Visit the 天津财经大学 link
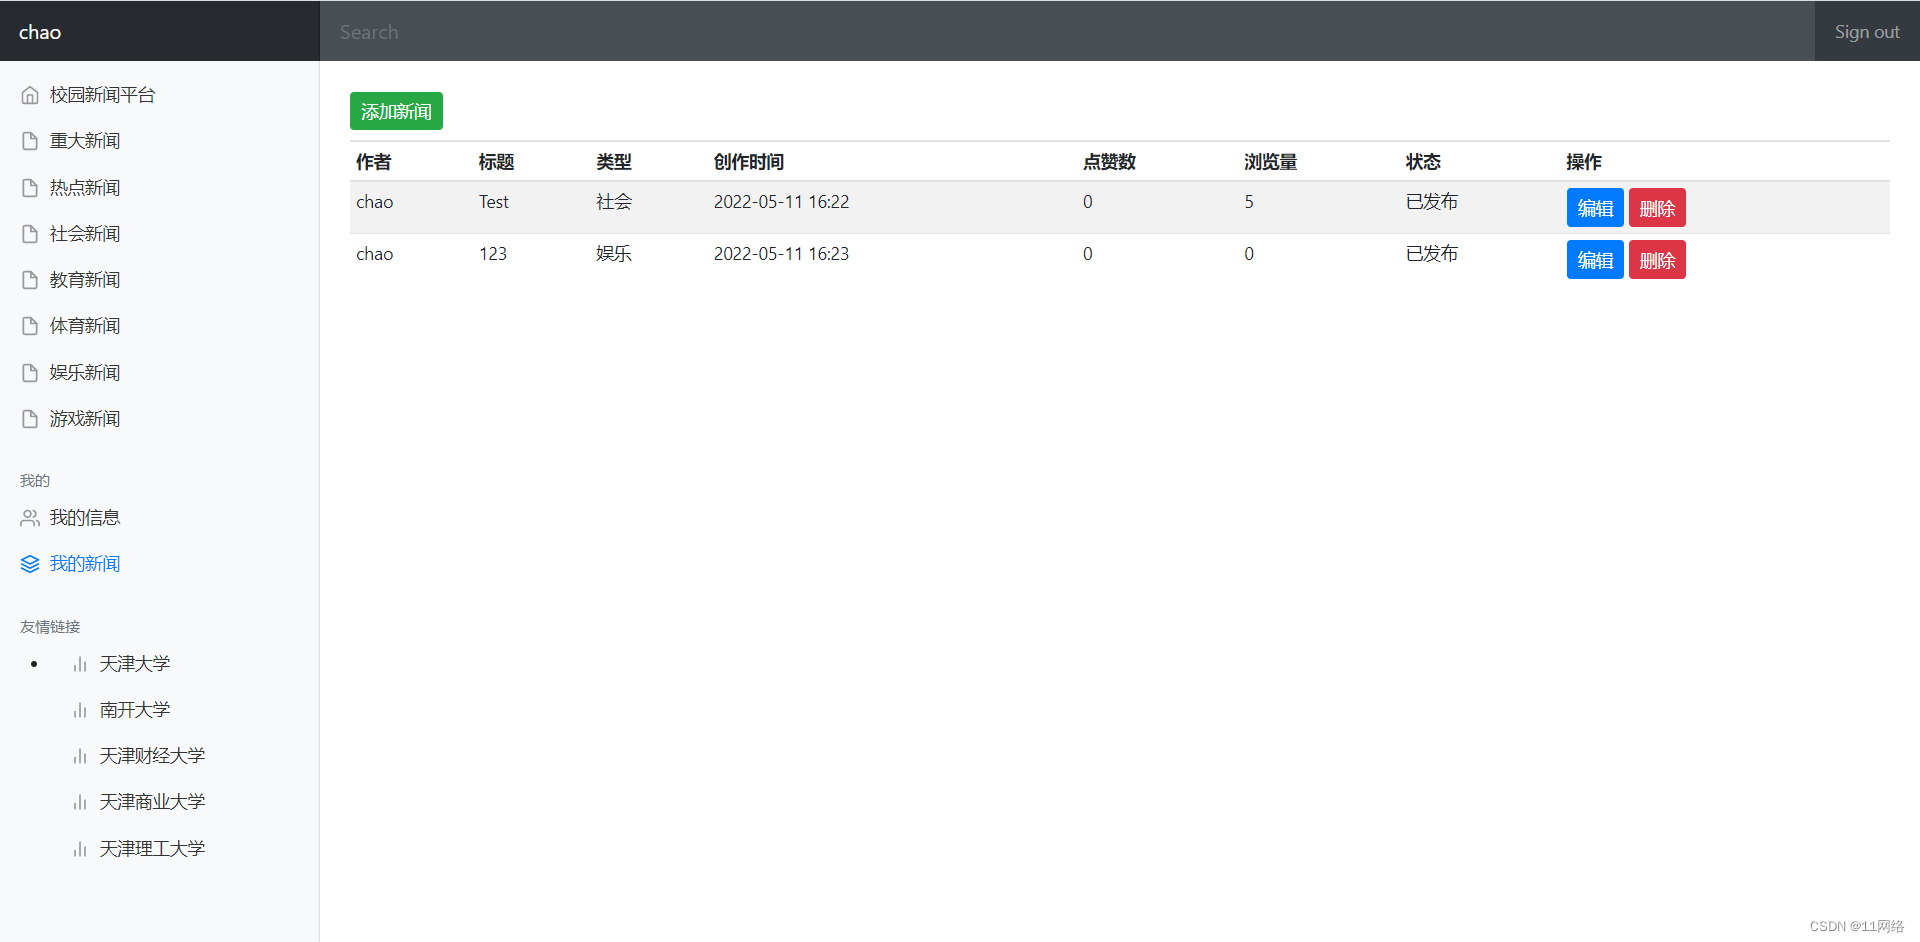This screenshot has width=1920, height=942. click(152, 756)
